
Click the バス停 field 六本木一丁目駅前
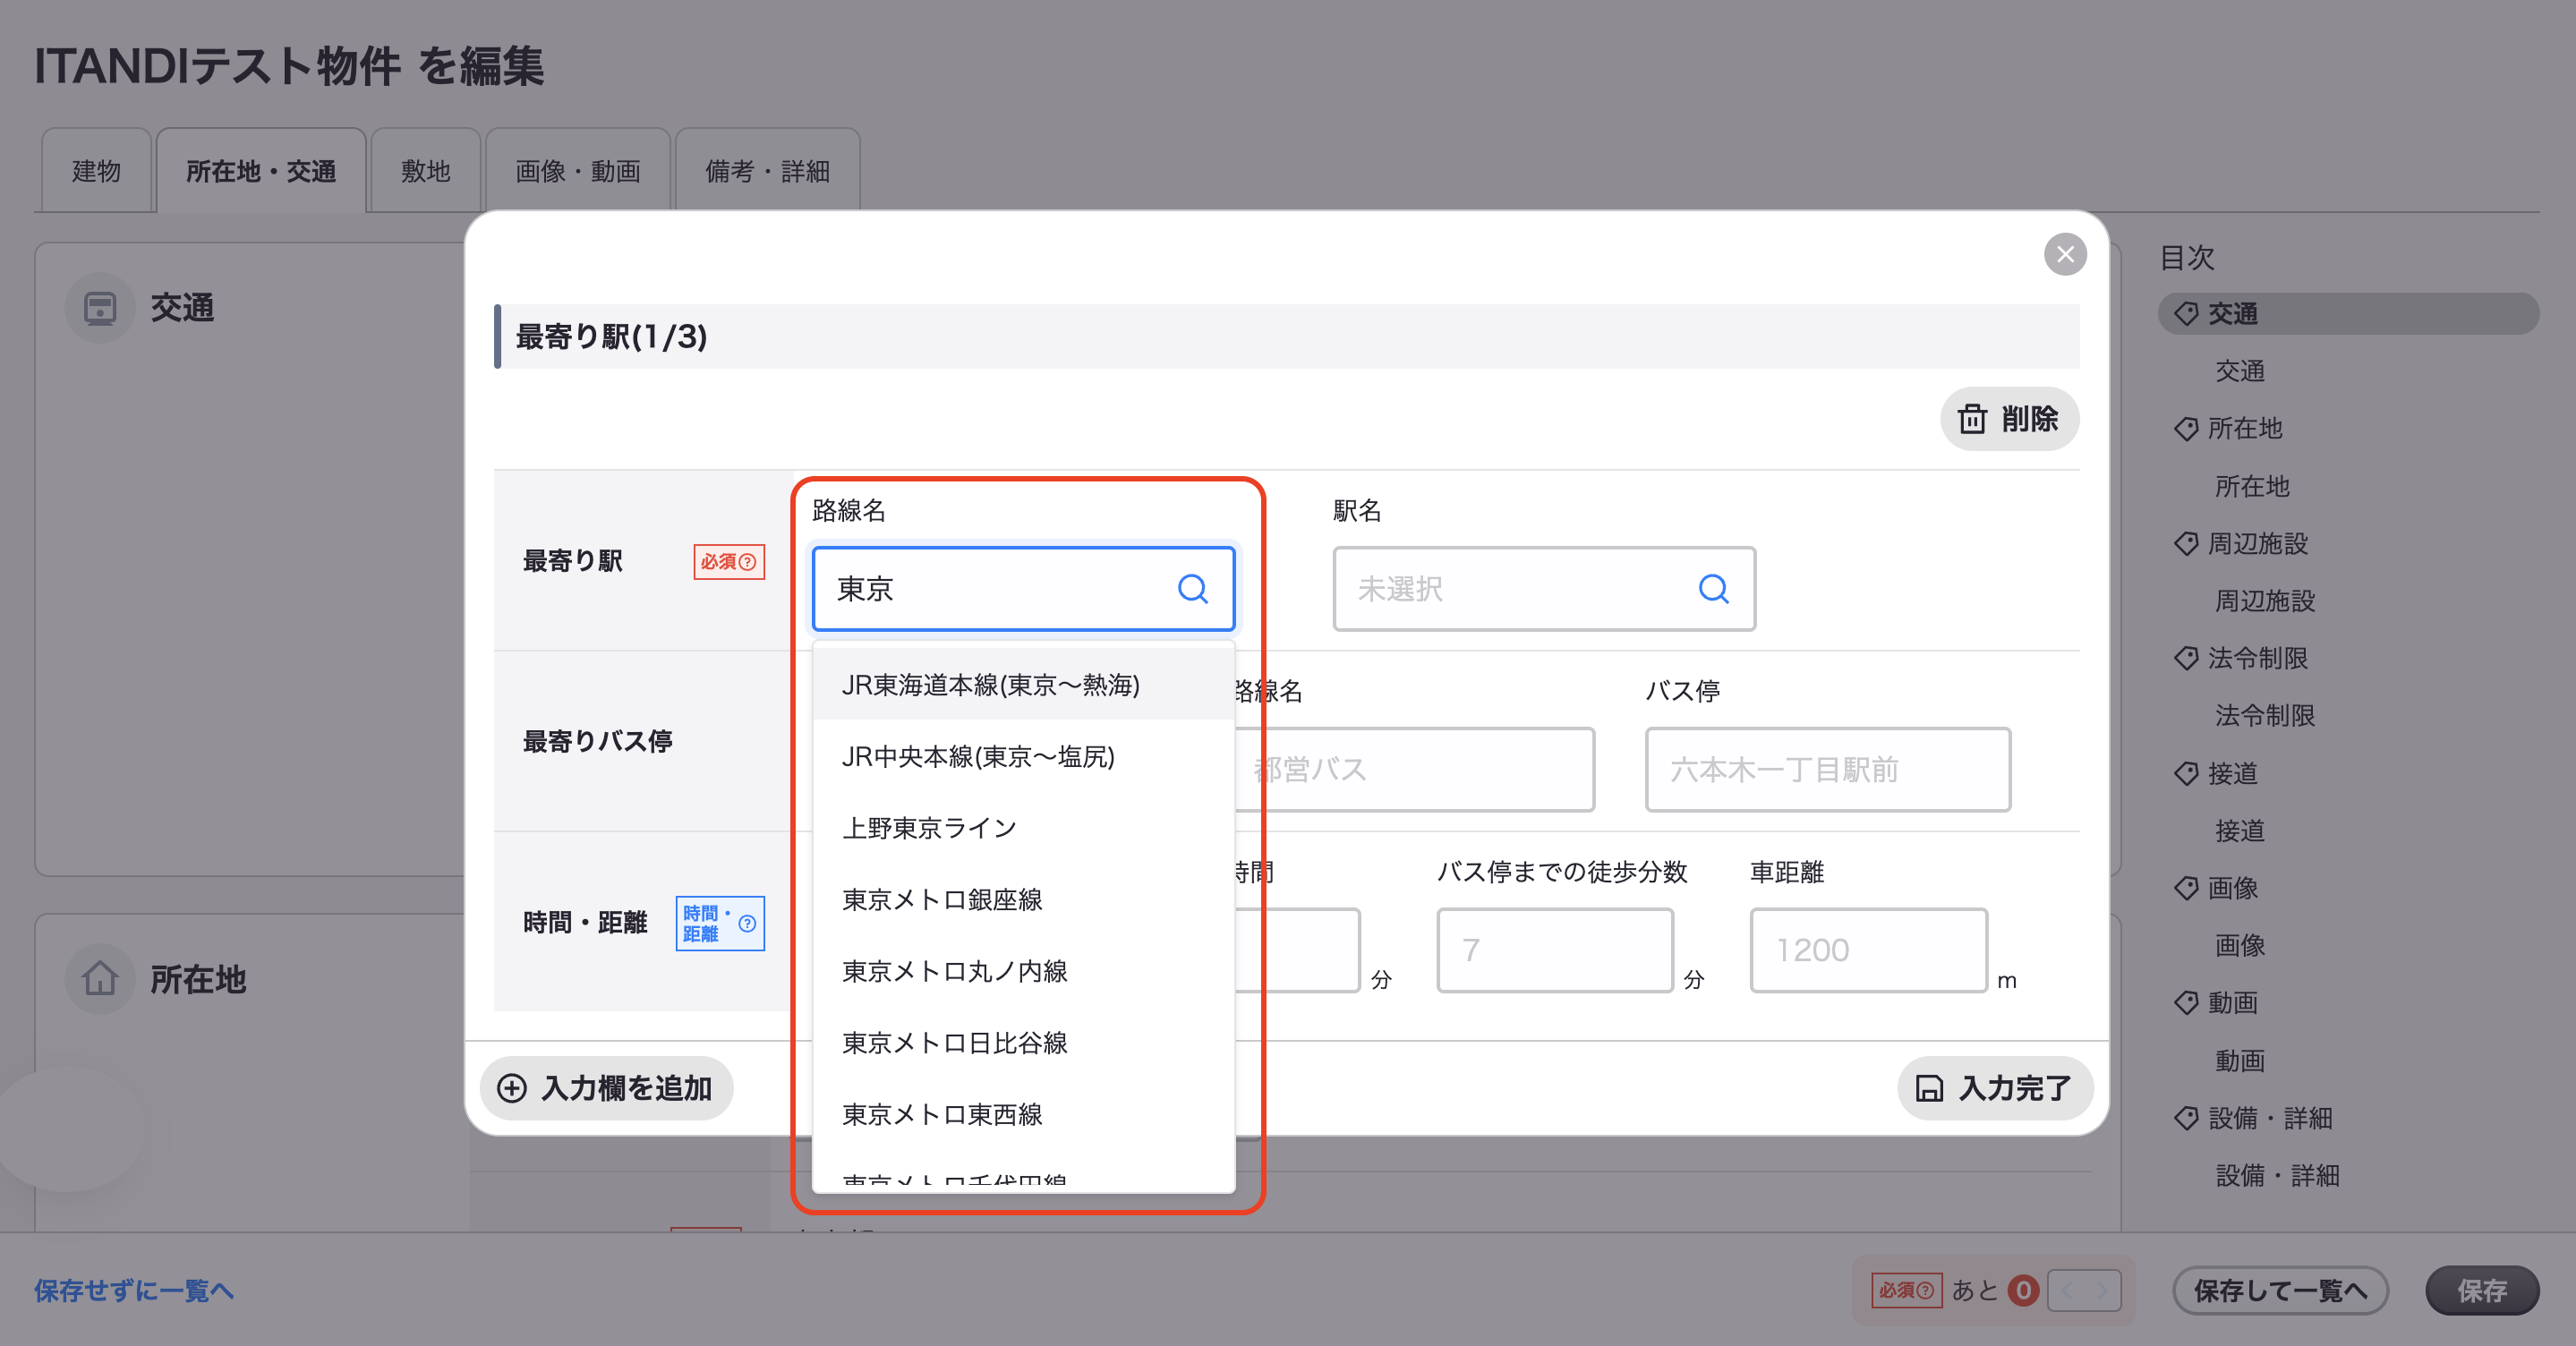point(1828,770)
